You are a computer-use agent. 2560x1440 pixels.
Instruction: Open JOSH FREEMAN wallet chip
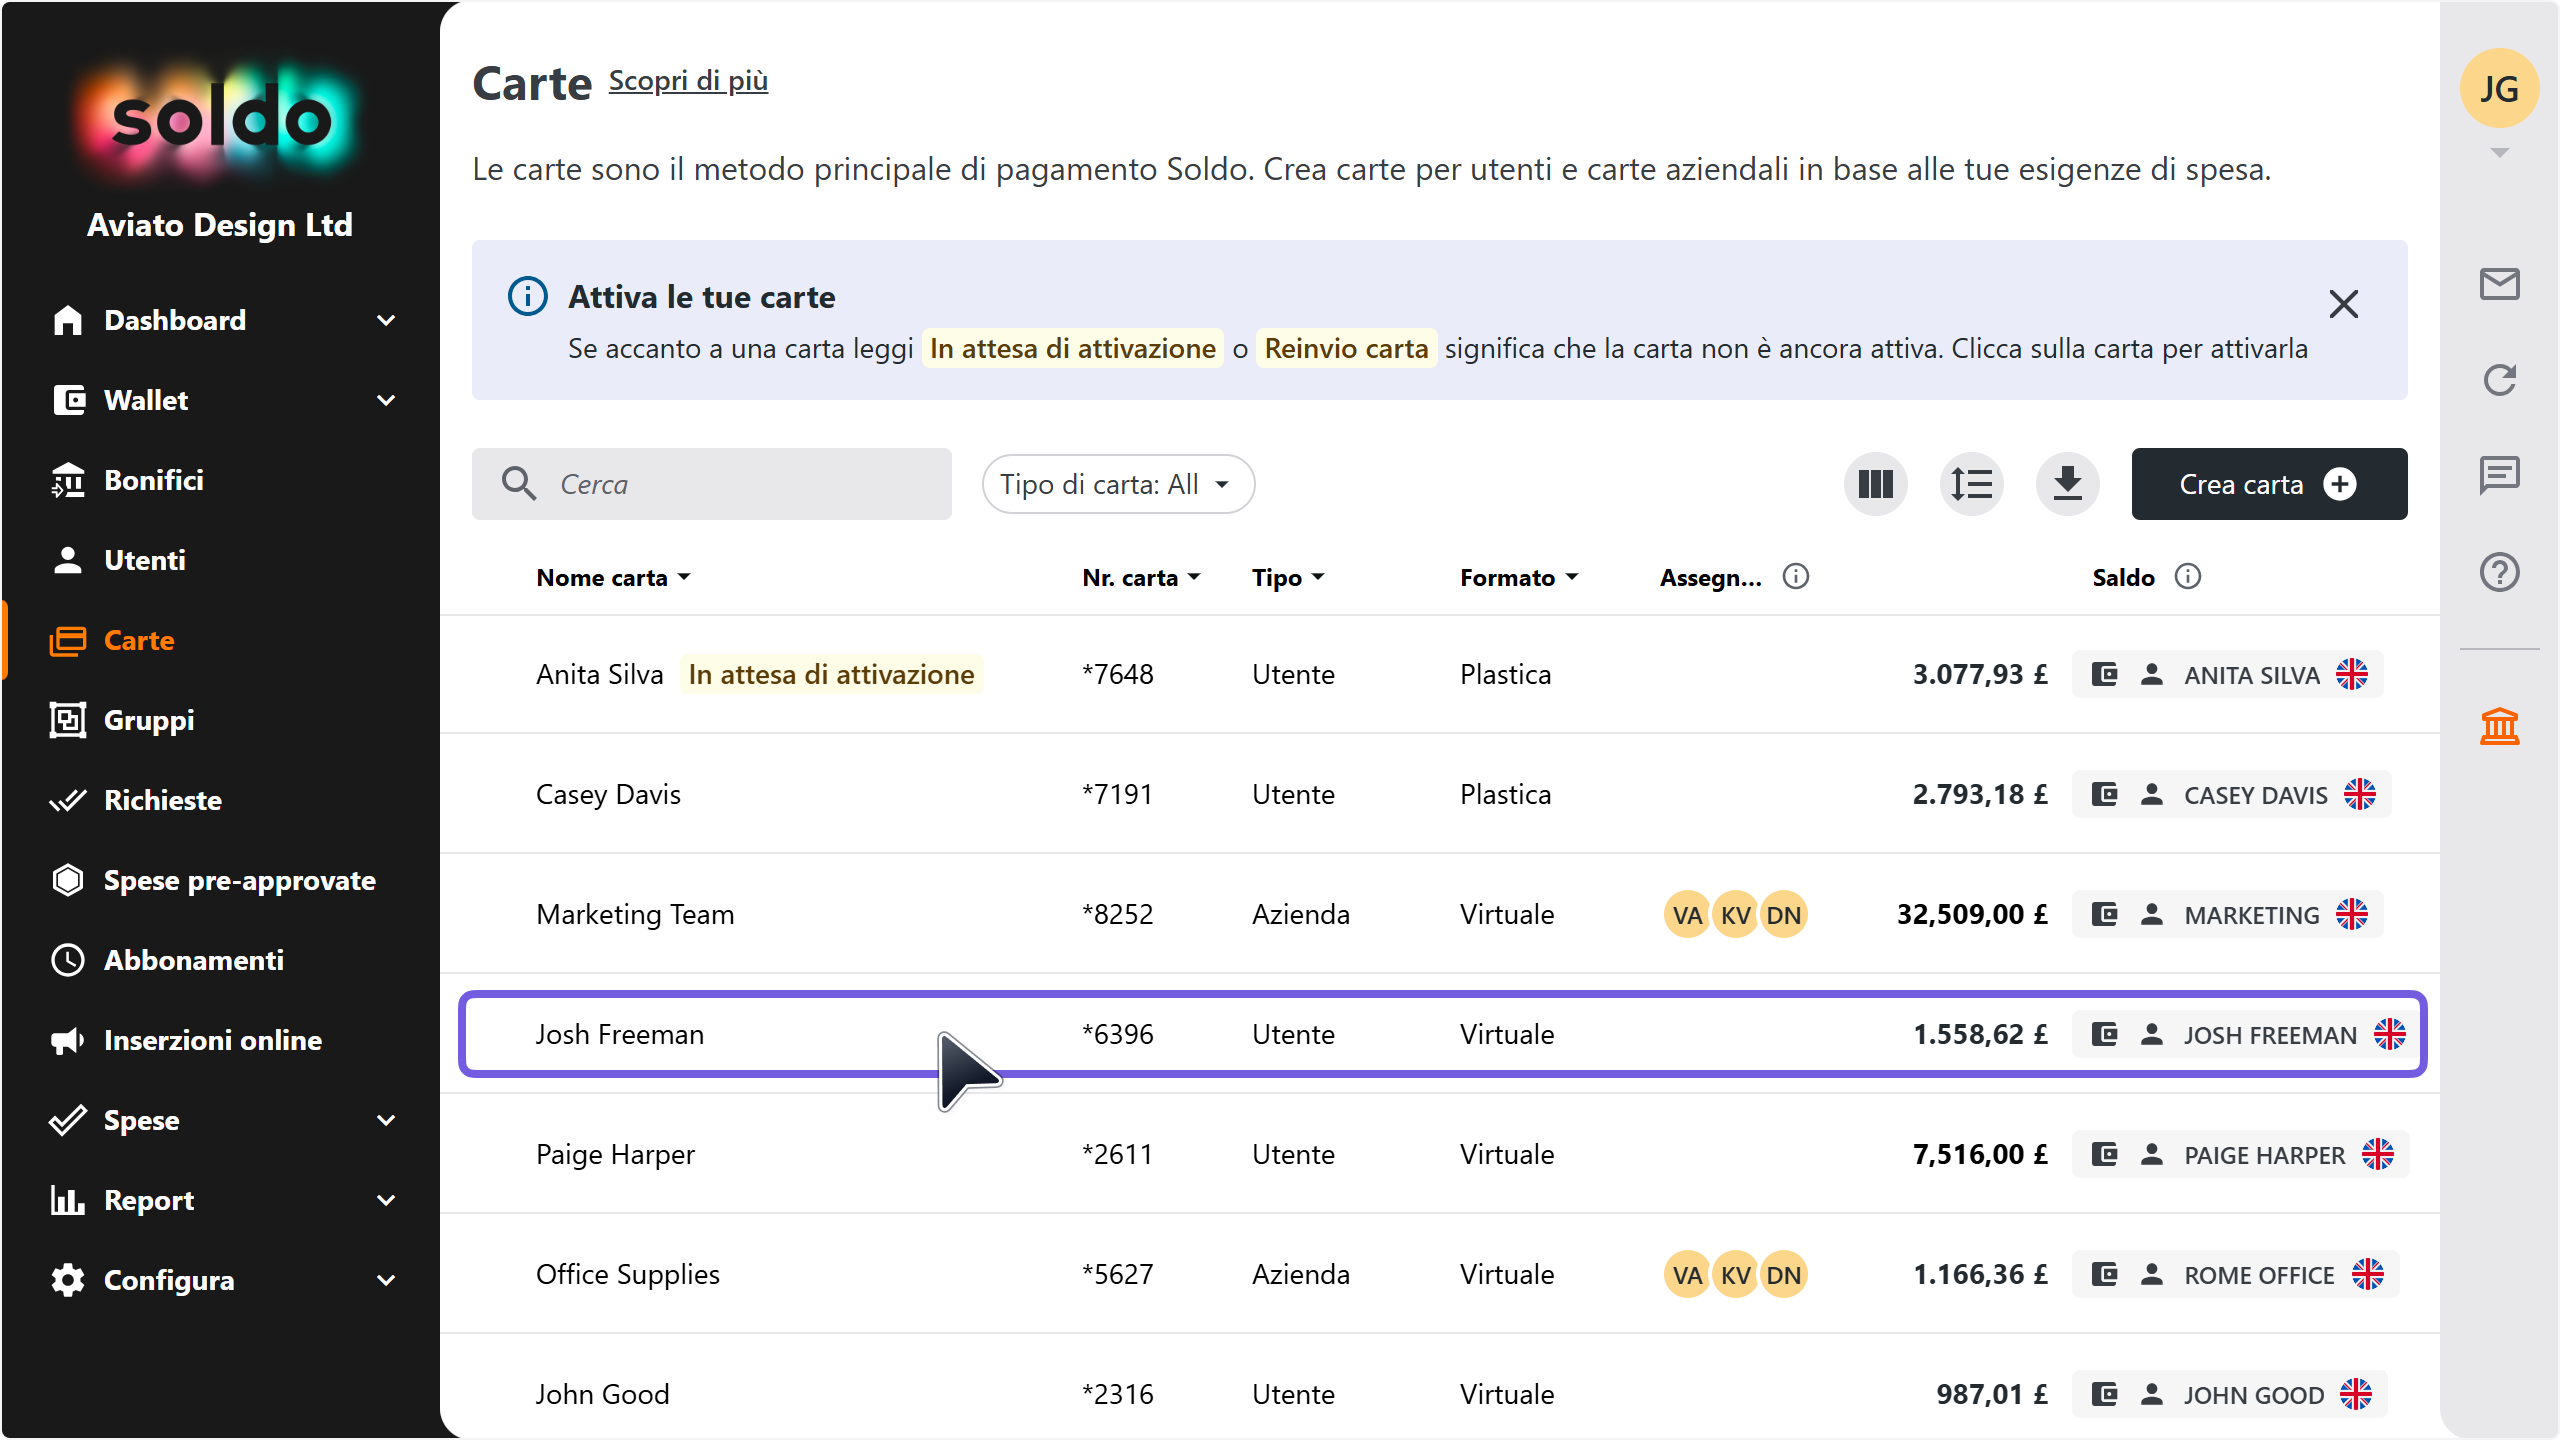pos(2246,1035)
